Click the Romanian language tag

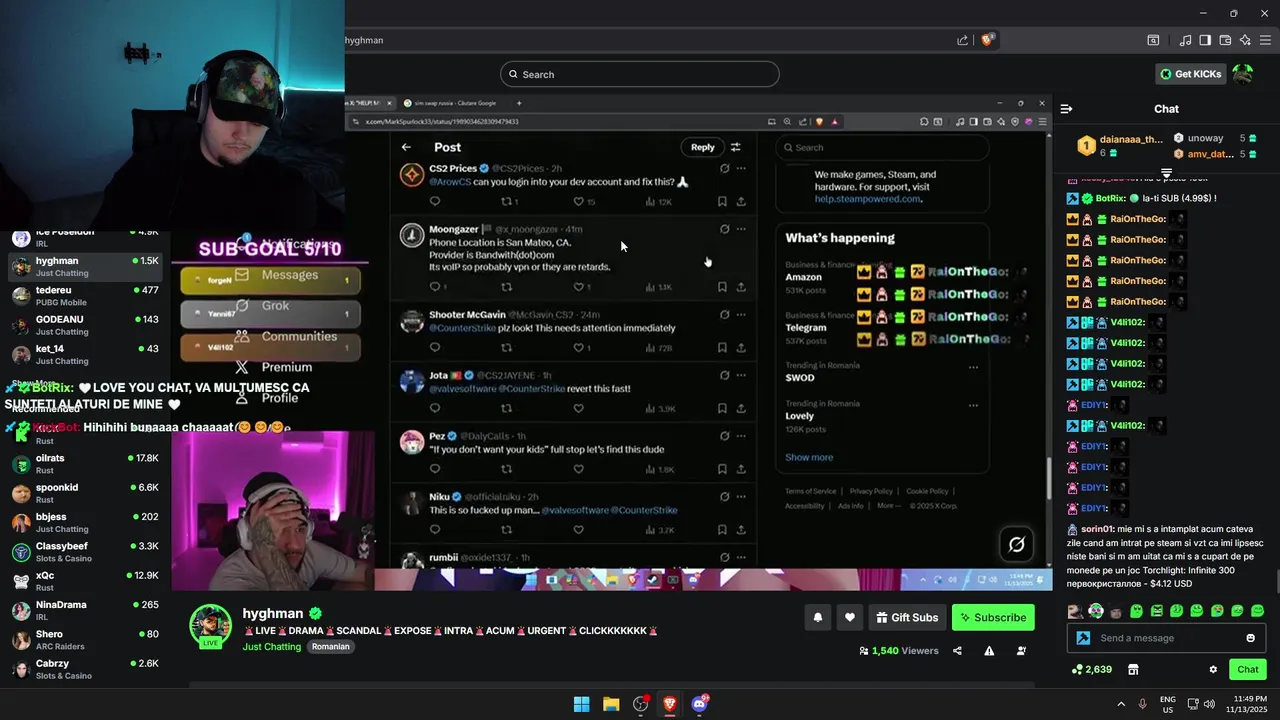pos(330,647)
